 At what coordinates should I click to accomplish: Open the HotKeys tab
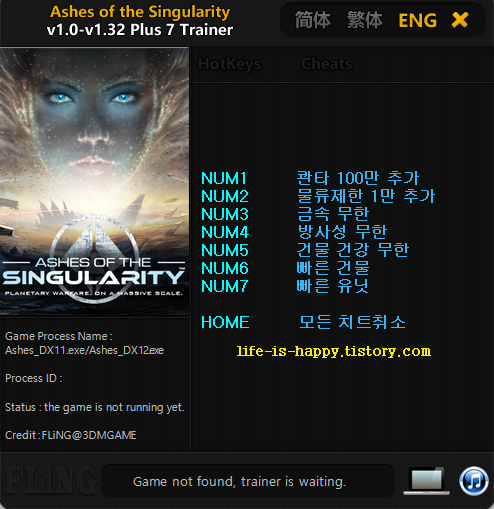(x=230, y=64)
